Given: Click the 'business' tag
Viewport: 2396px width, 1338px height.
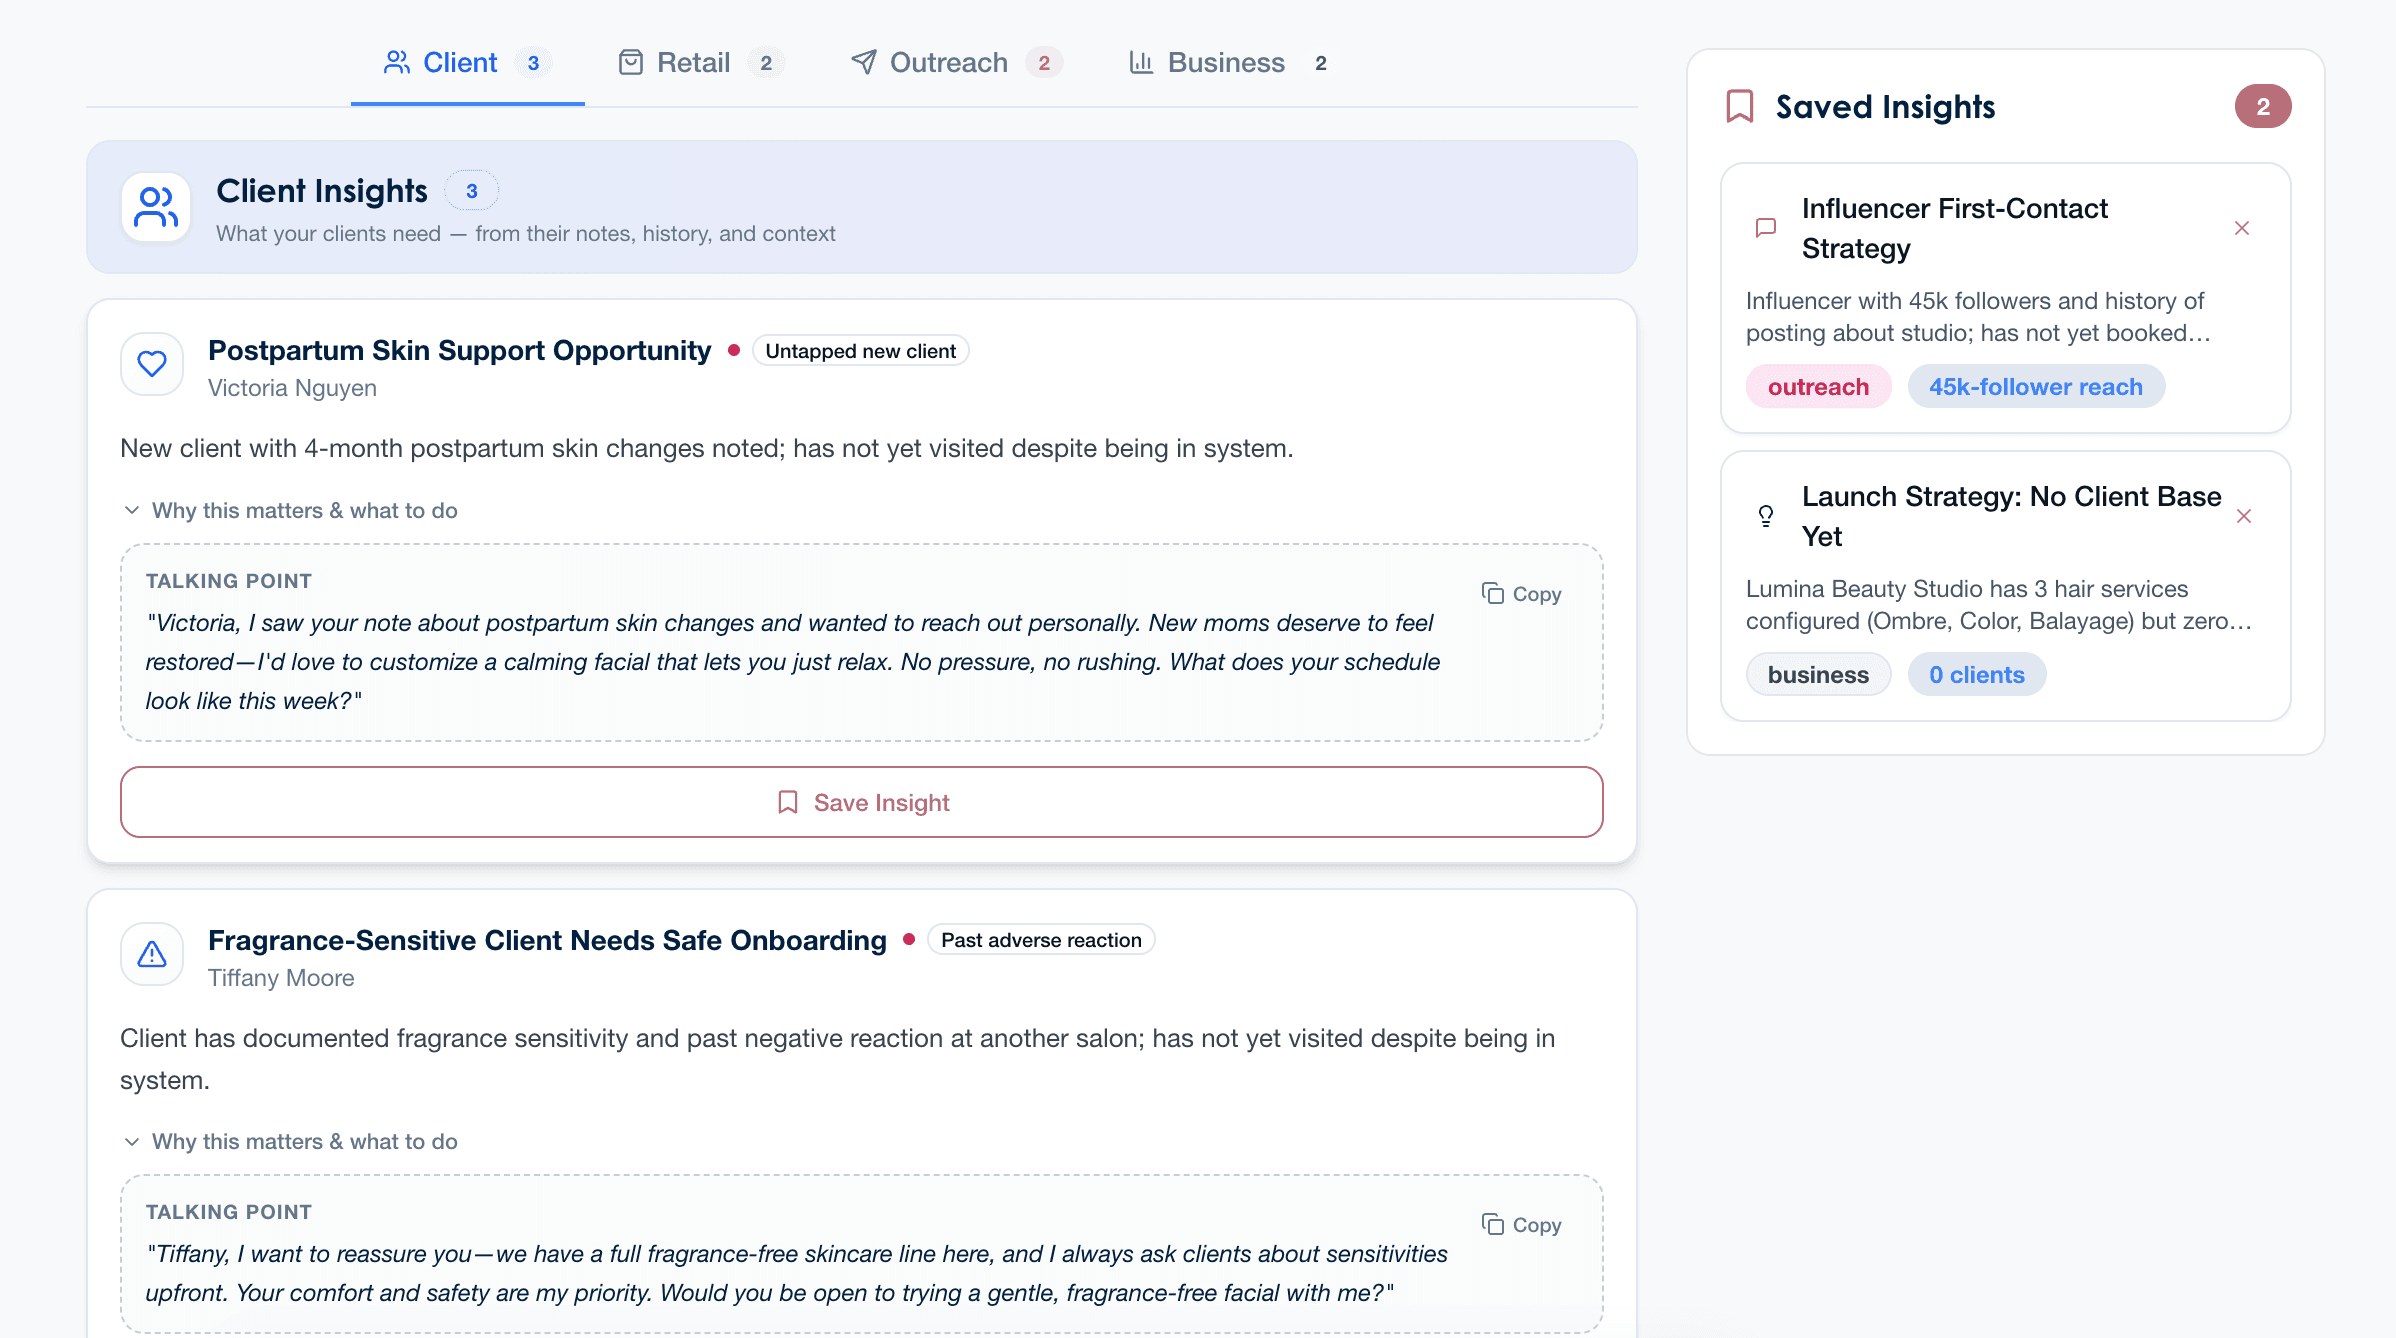Looking at the screenshot, I should tap(1818, 675).
